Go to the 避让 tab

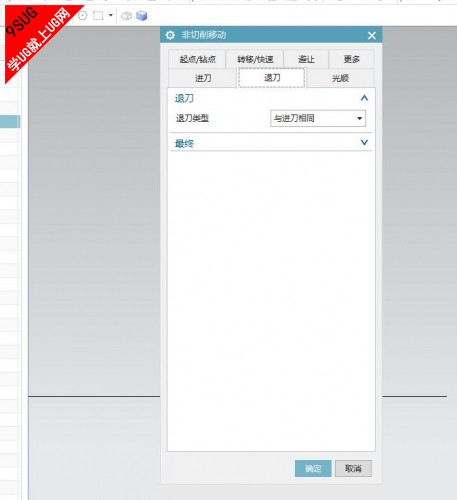[x=306, y=59]
